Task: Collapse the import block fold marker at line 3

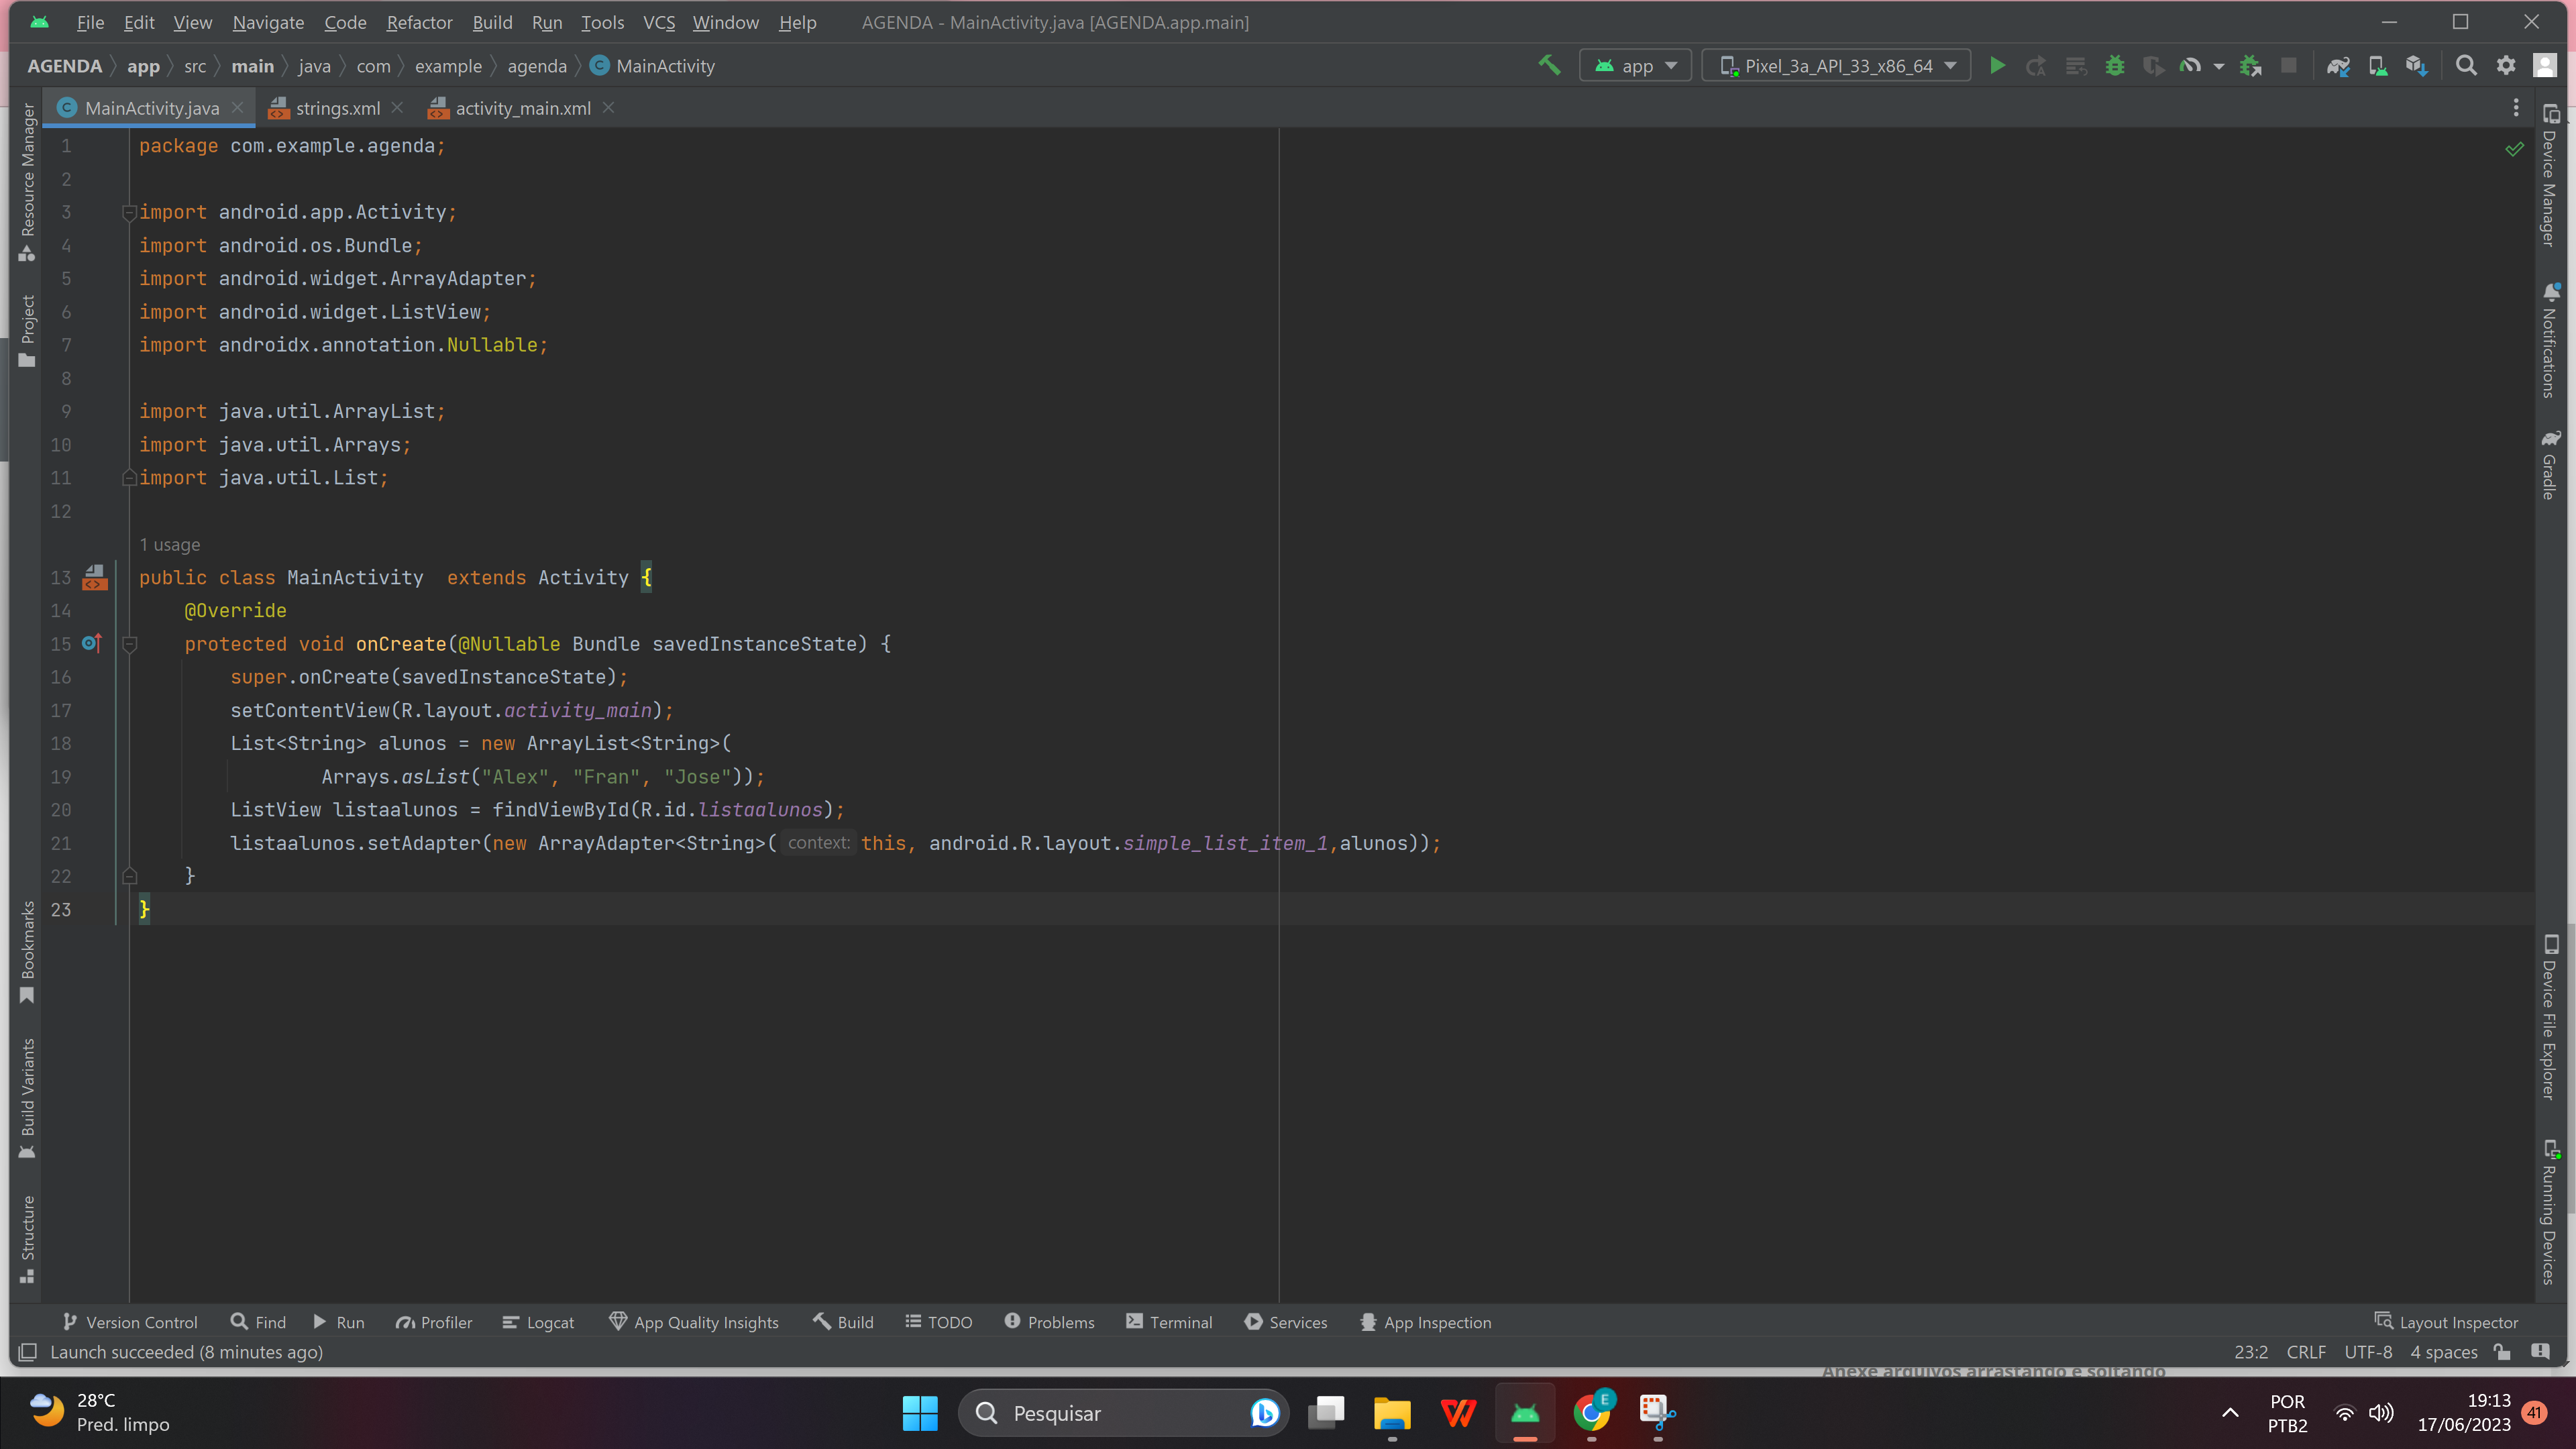Action: pyautogui.click(x=129, y=213)
